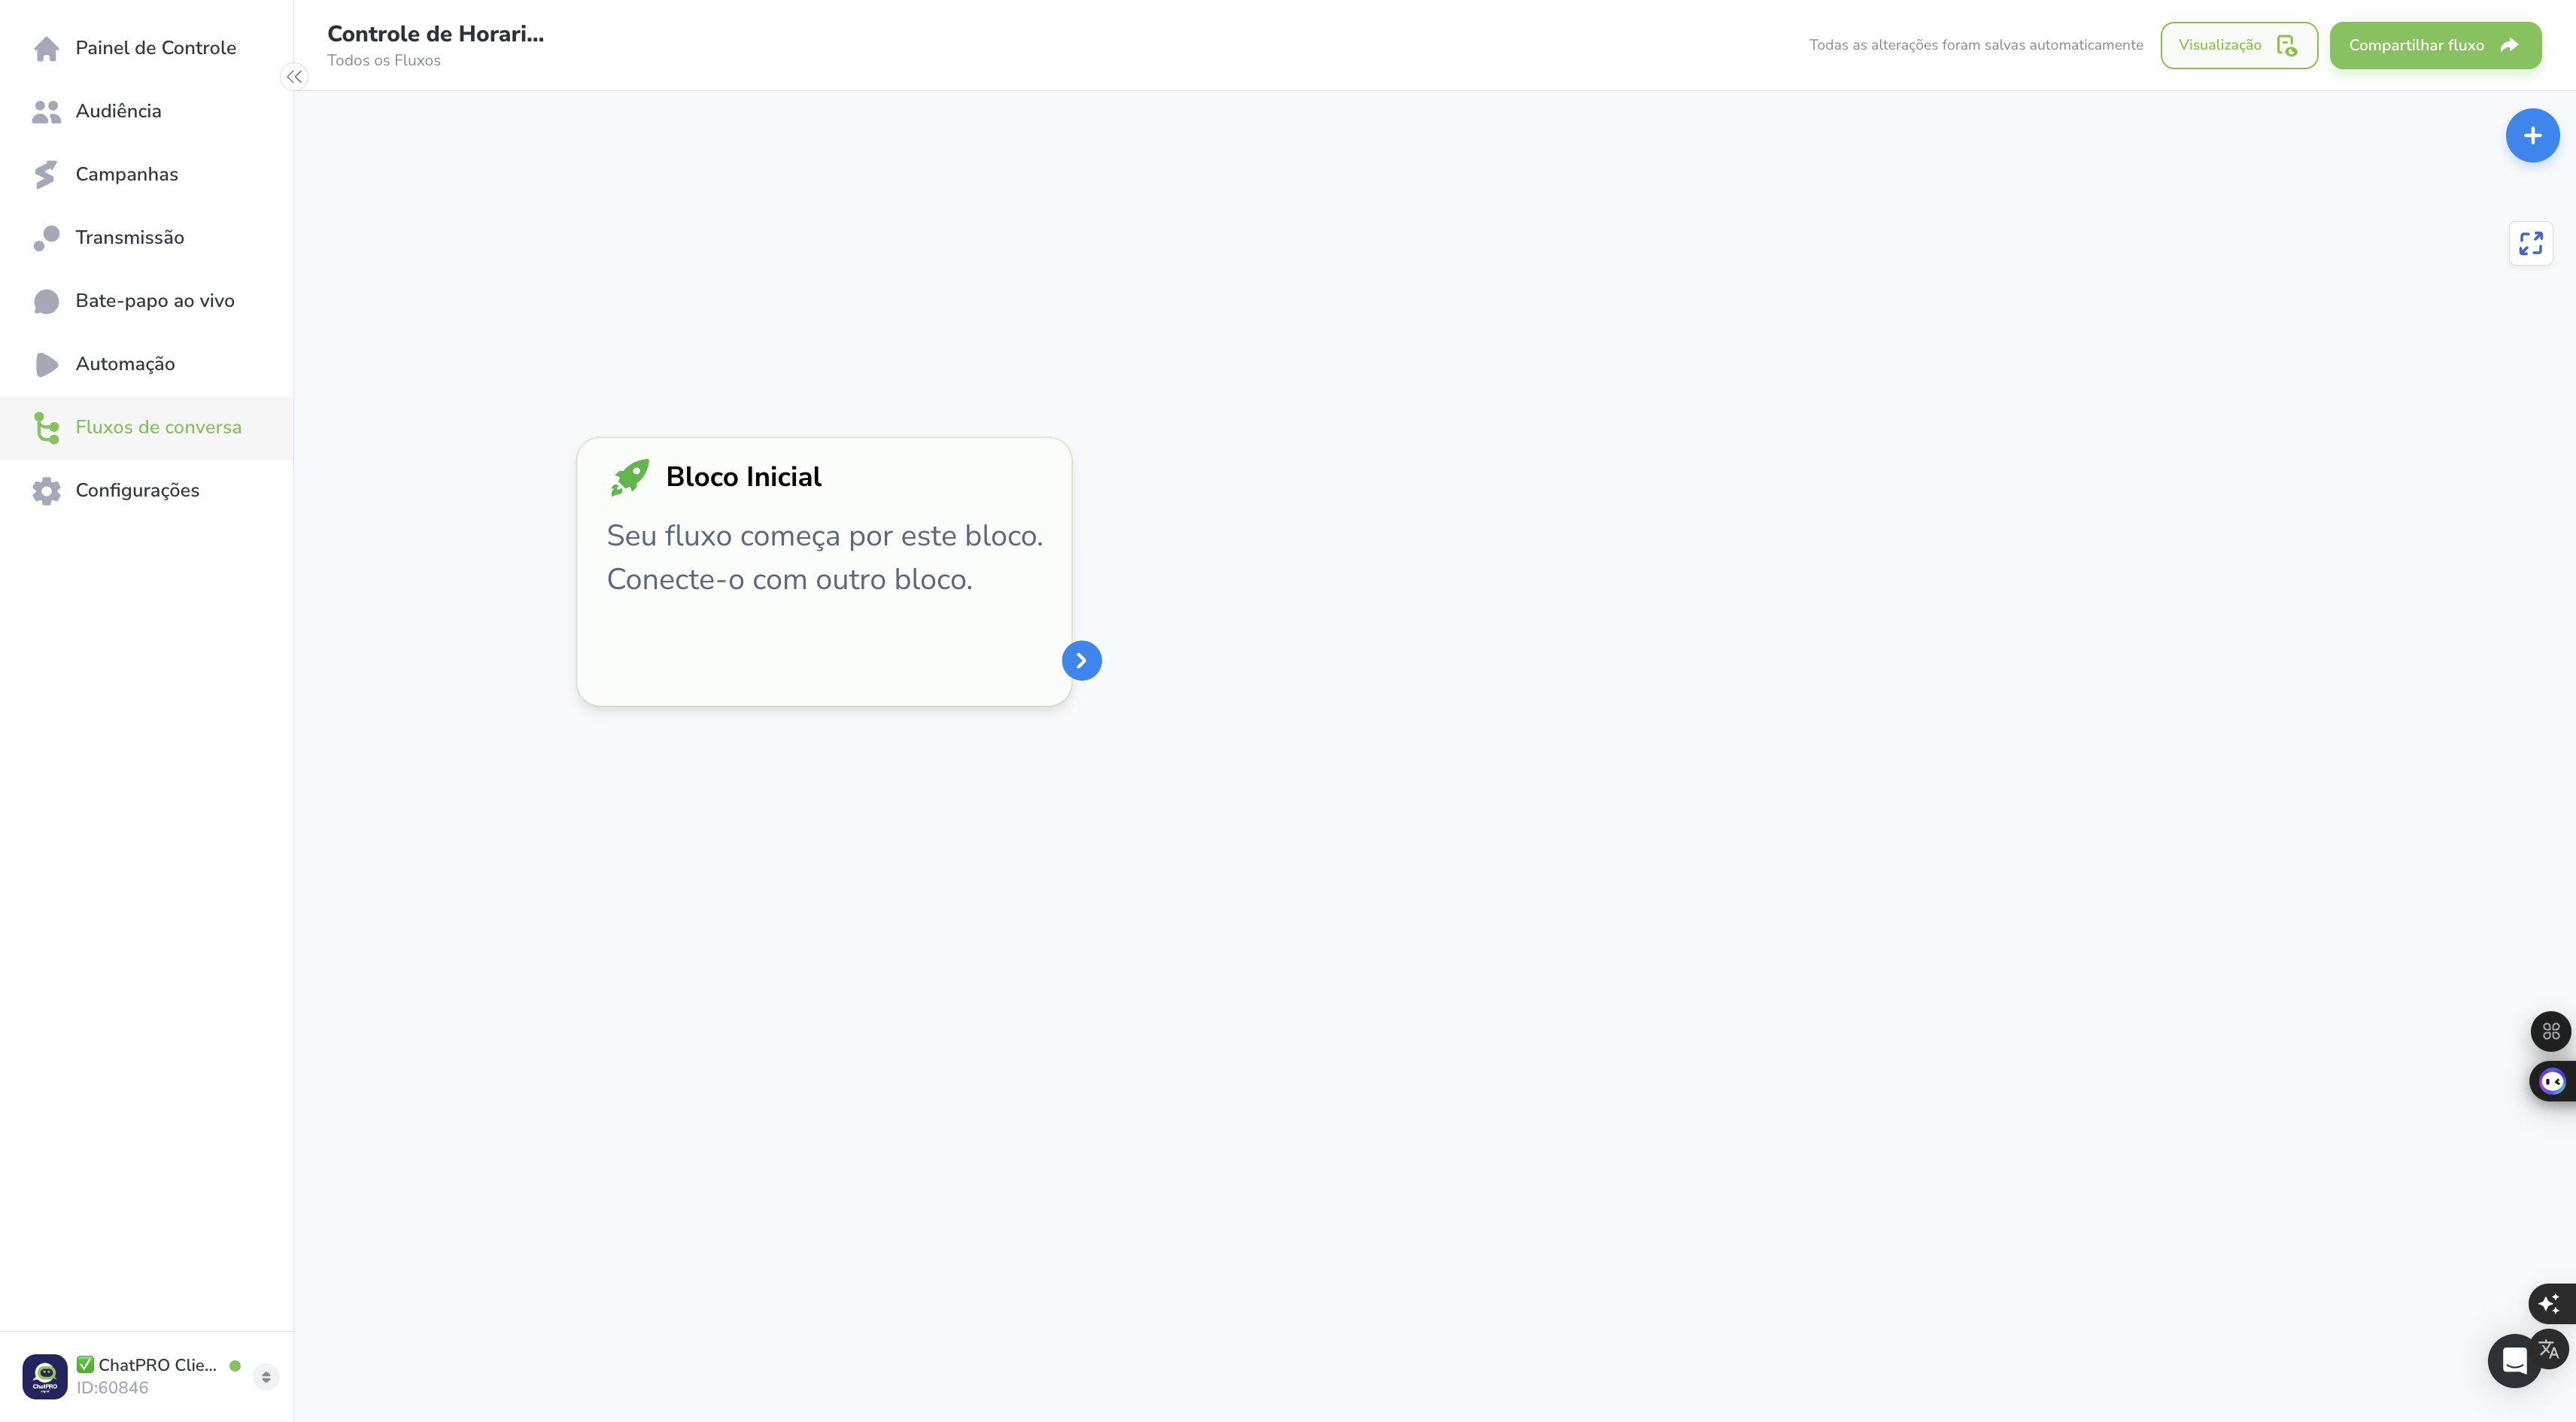Click the round robot-face extension icon
This screenshot has width=2576, height=1422.
click(2552, 1082)
